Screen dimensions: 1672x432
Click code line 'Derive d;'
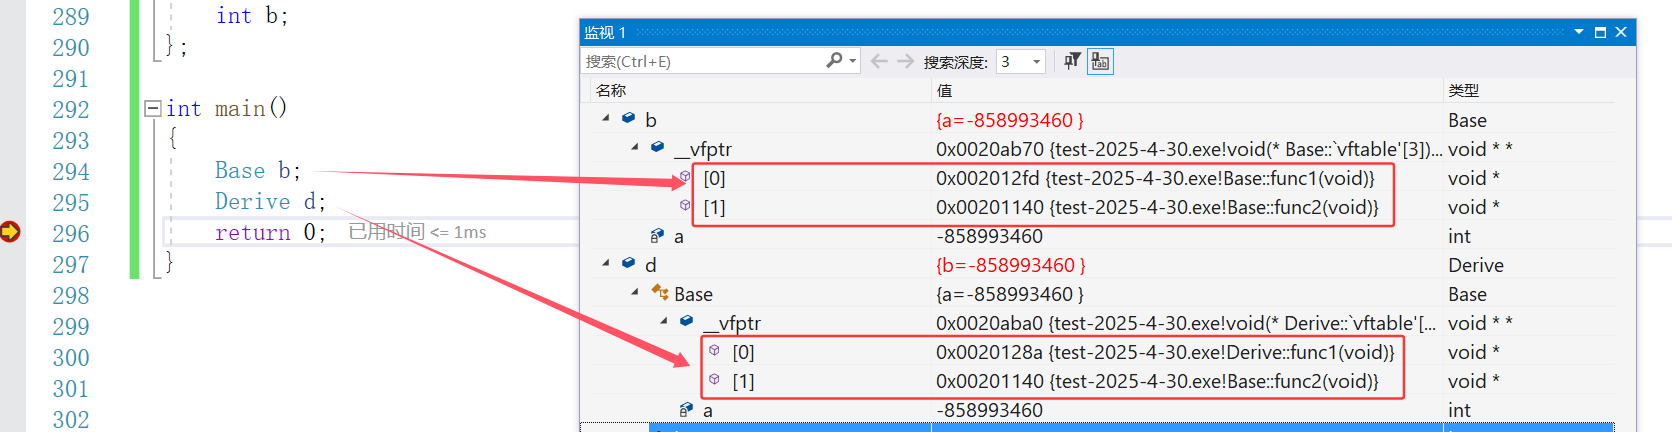271,201
